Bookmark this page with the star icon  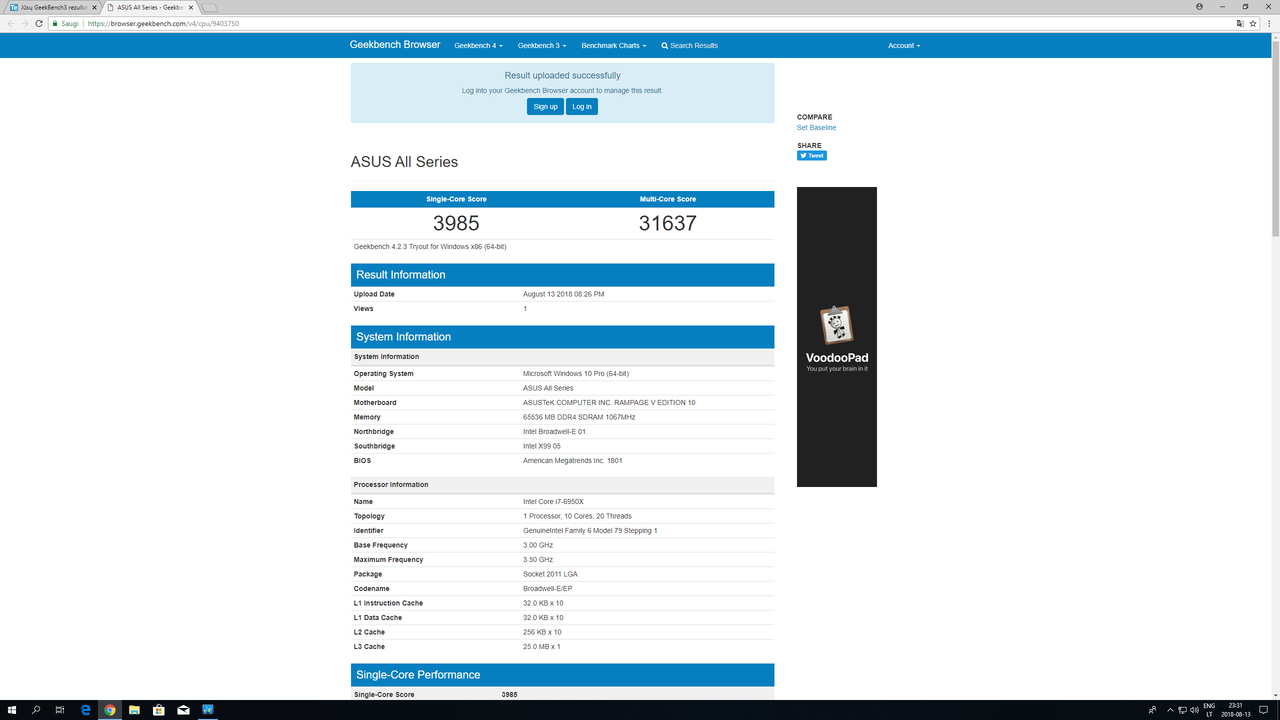1255,23
